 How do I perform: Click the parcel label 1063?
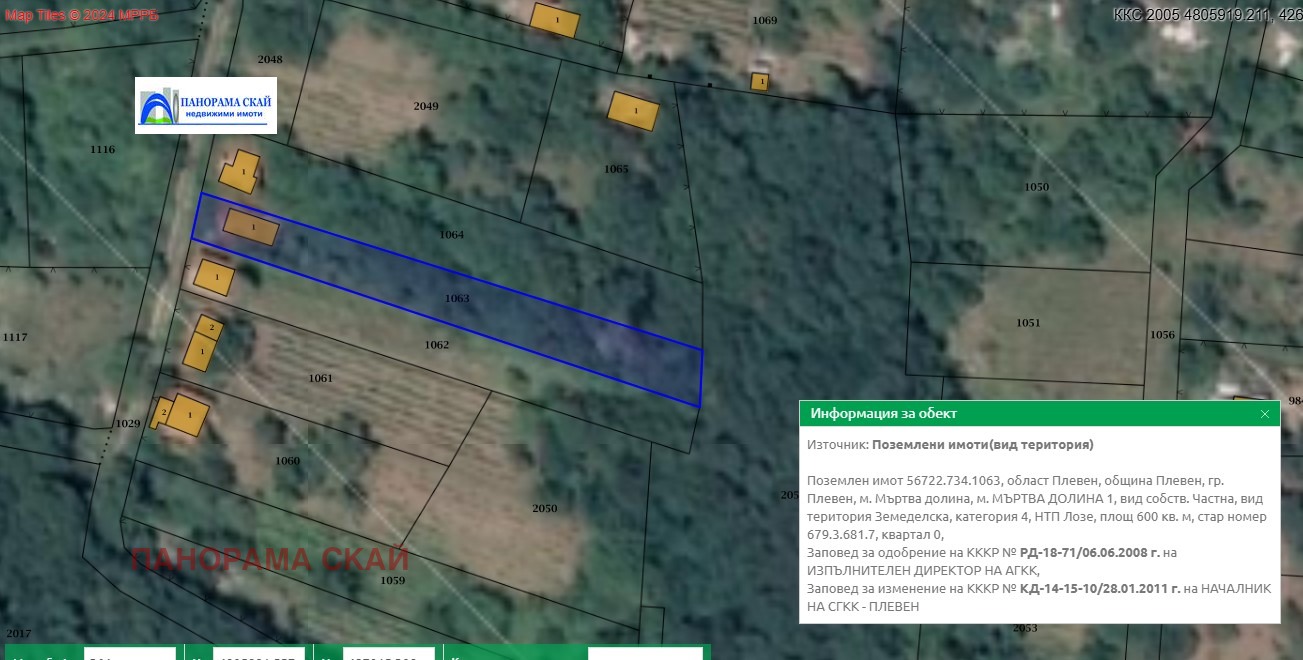pos(457,298)
